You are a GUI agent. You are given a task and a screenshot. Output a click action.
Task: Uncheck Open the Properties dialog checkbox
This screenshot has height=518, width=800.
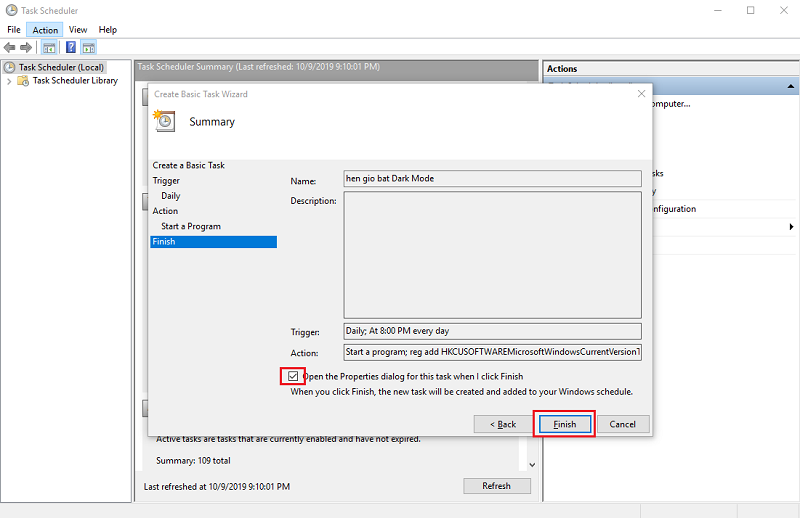tap(293, 376)
